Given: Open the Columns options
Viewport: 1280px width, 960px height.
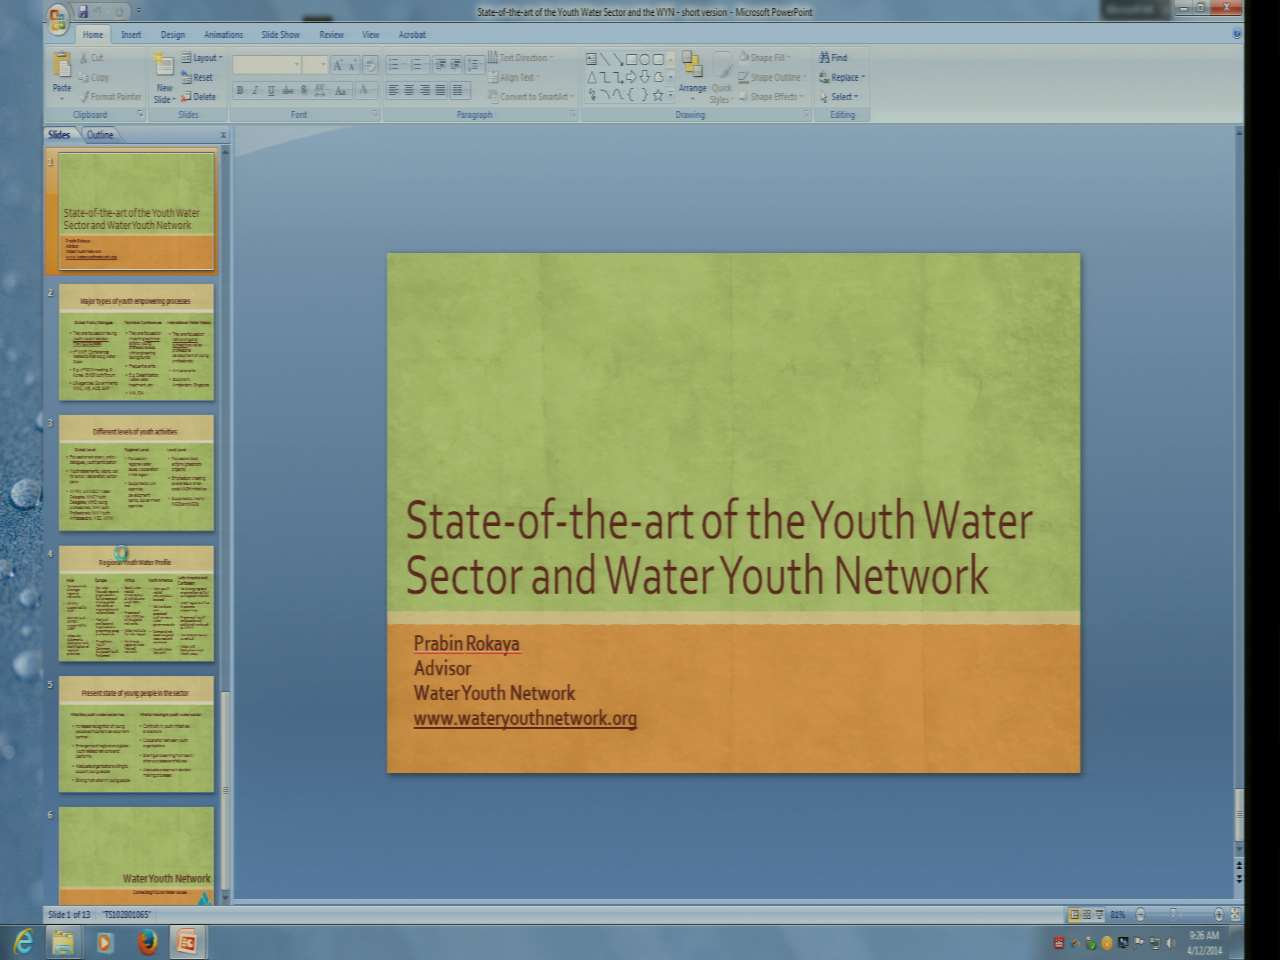Looking at the screenshot, I should coord(459,90).
